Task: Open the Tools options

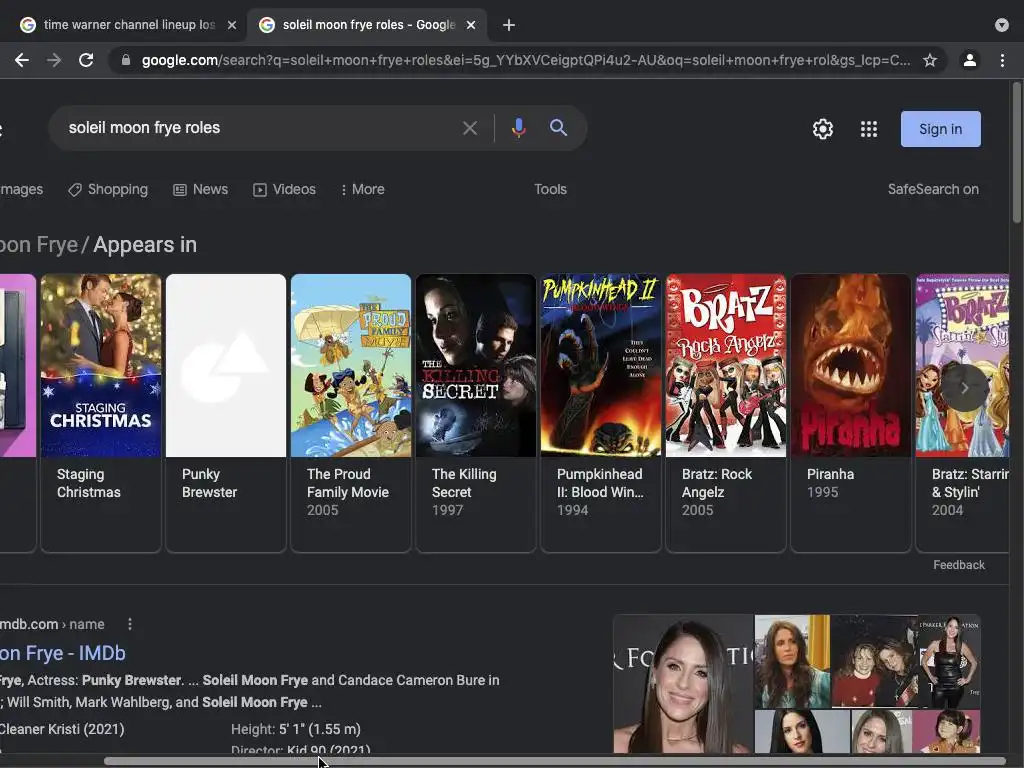Action: click(551, 189)
